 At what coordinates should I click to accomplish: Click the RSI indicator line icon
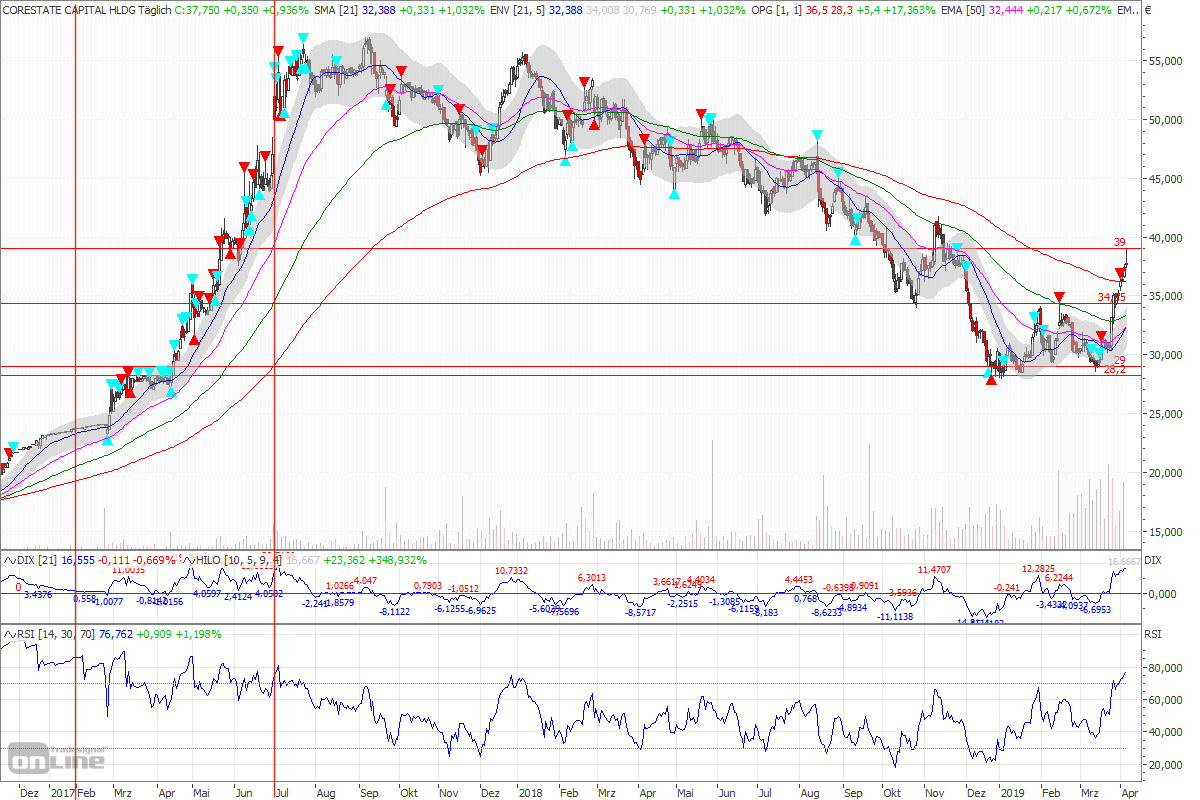(x=8, y=632)
